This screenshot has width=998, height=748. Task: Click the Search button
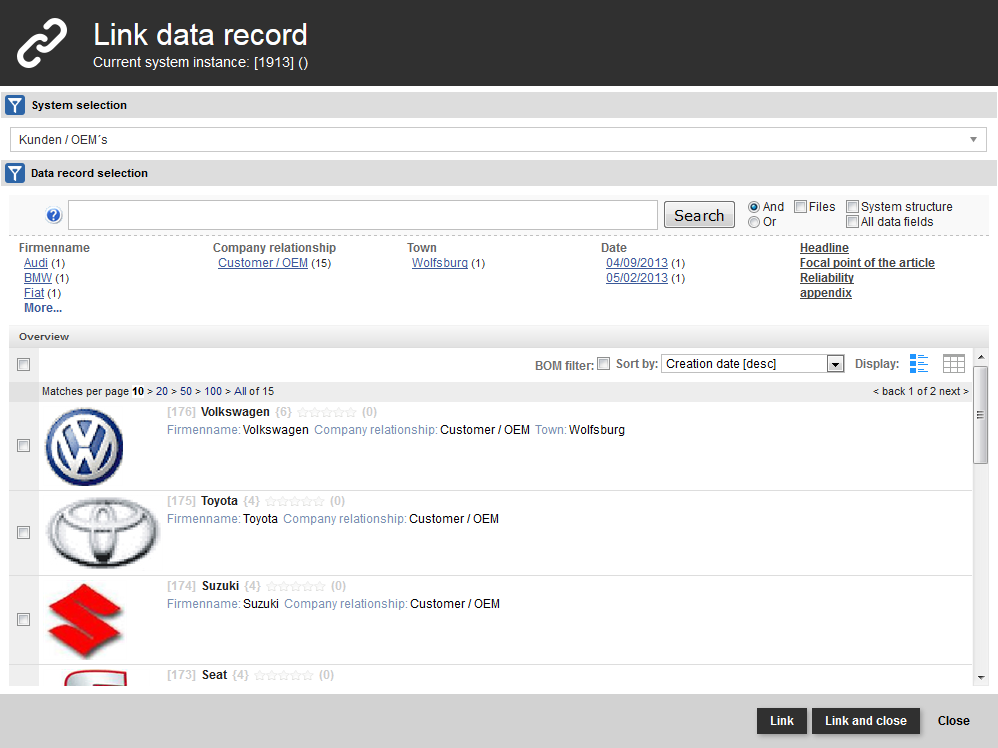pos(699,215)
